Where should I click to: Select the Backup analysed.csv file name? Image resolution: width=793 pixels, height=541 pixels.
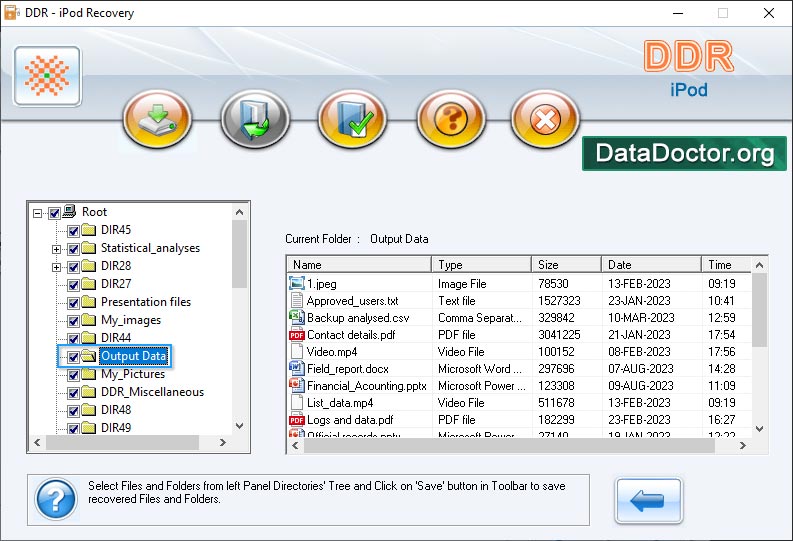pyautogui.click(x=358, y=318)
